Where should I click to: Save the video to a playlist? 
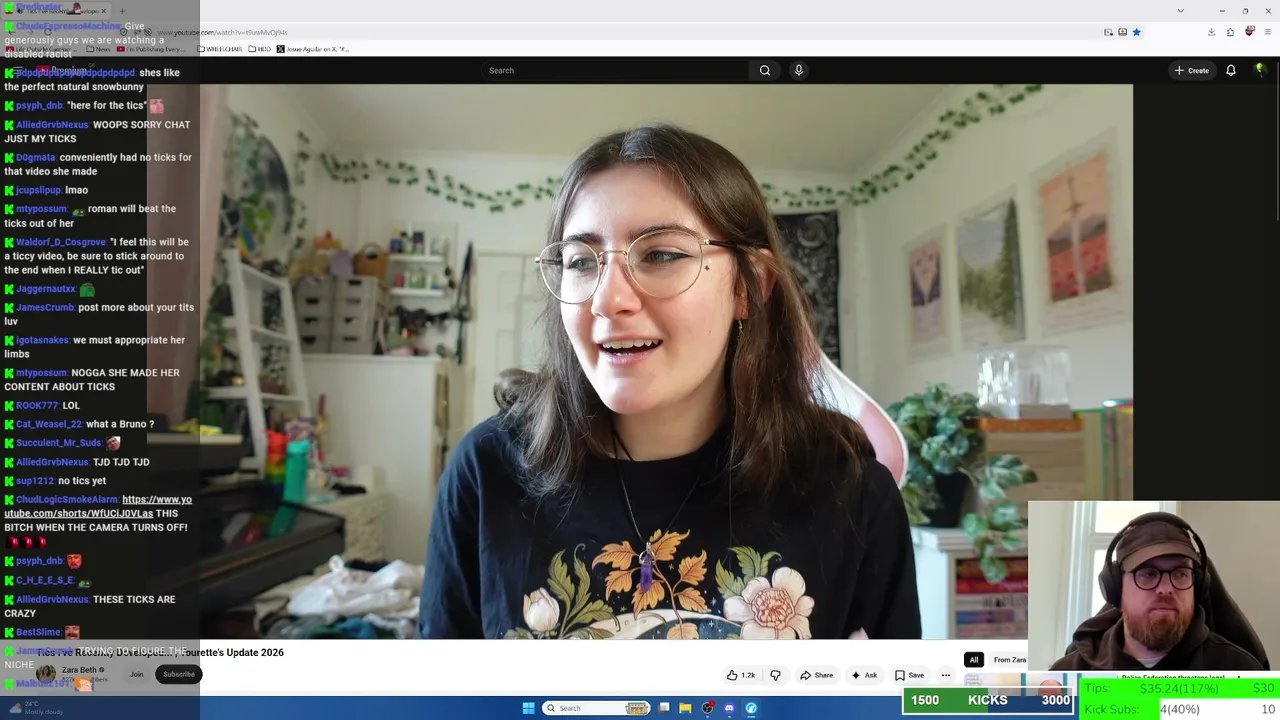909,675
